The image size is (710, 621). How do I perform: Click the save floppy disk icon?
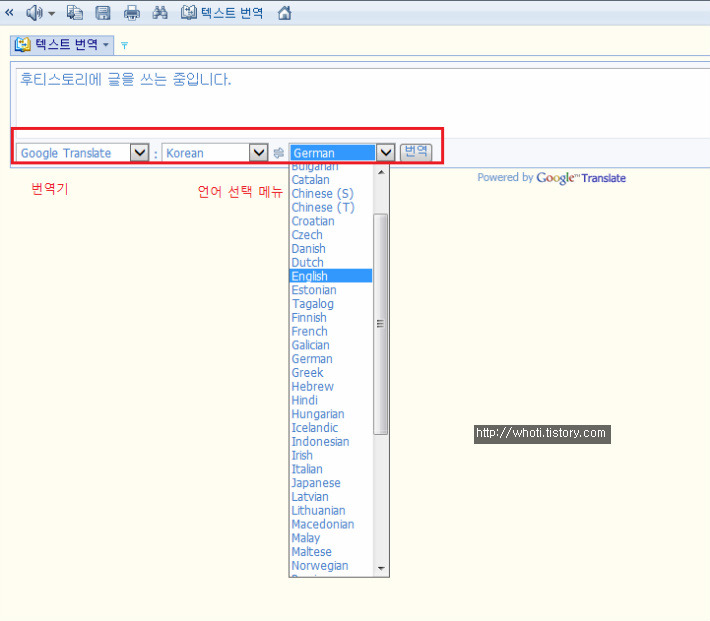(x=103, y=13)
